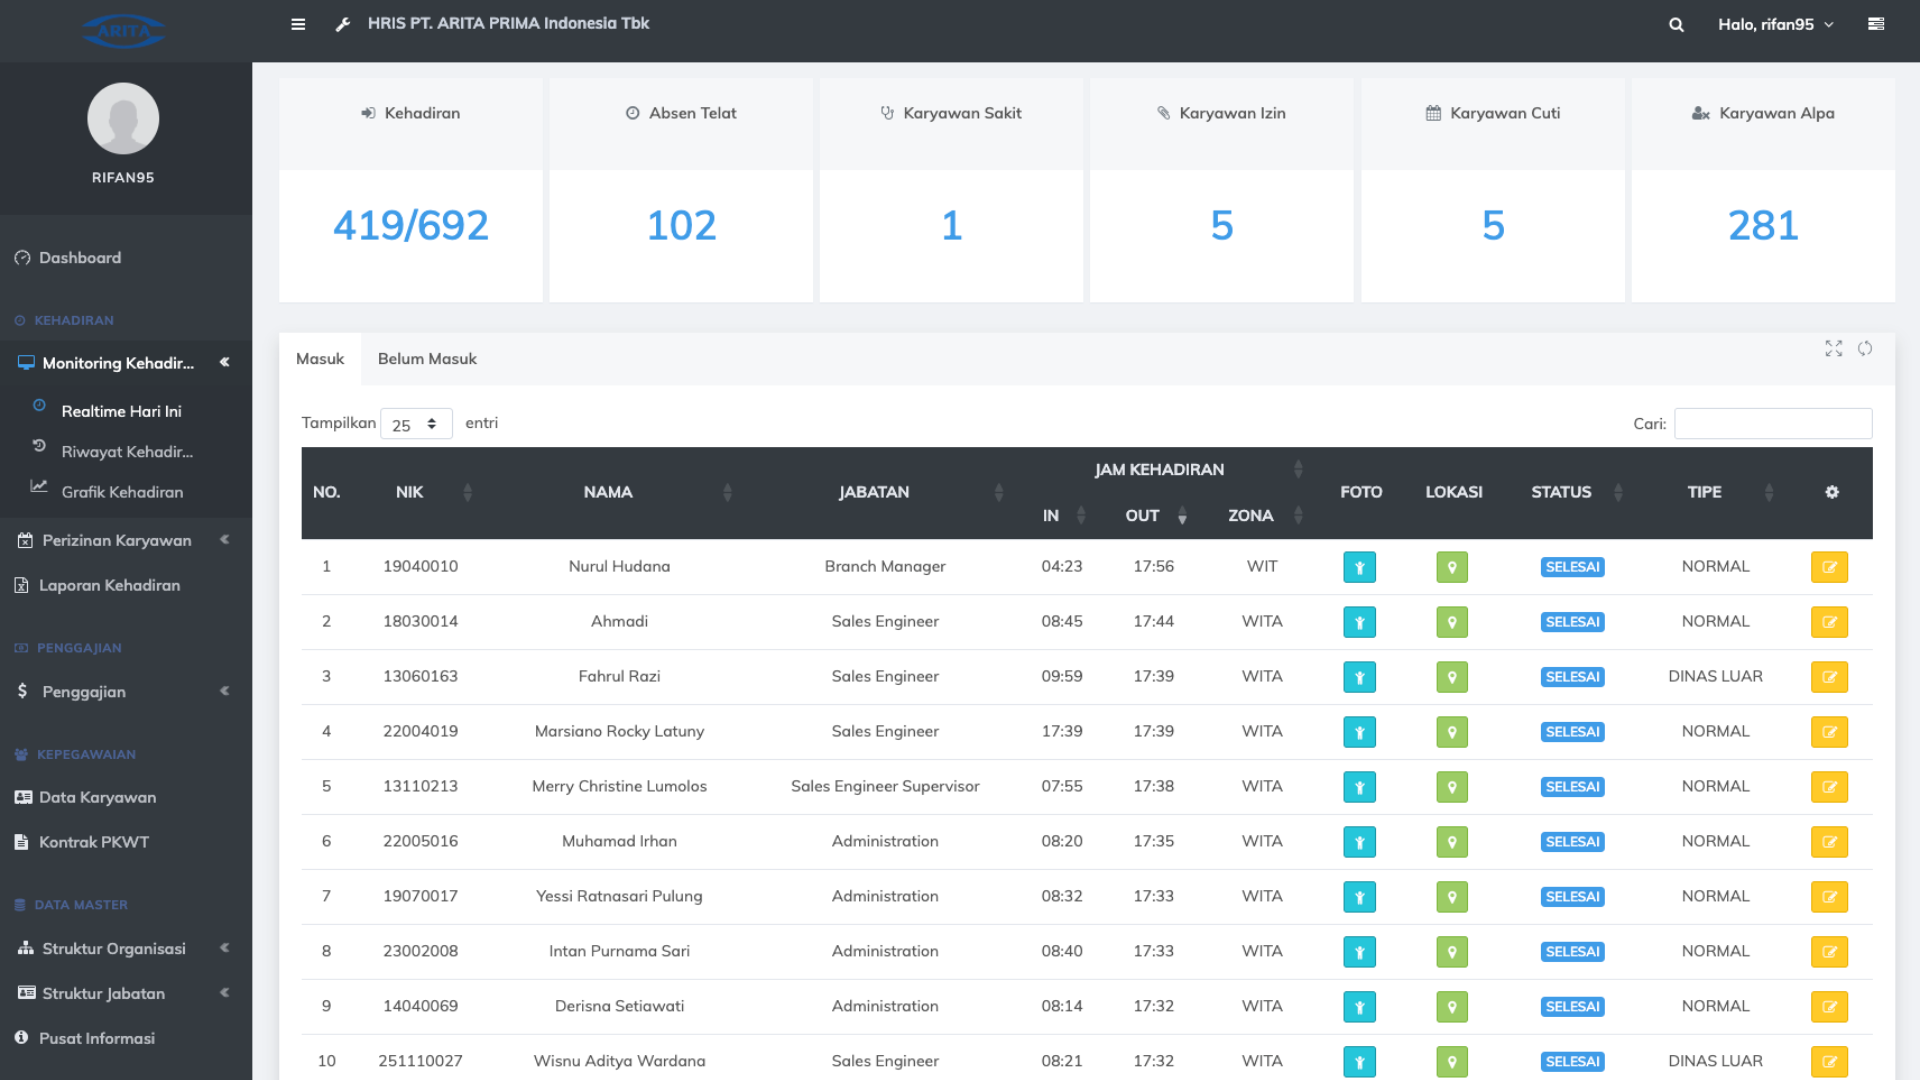Open location pin for Ahmadi's row
Screen dimensions: 1920x1080
[1452, 622]
